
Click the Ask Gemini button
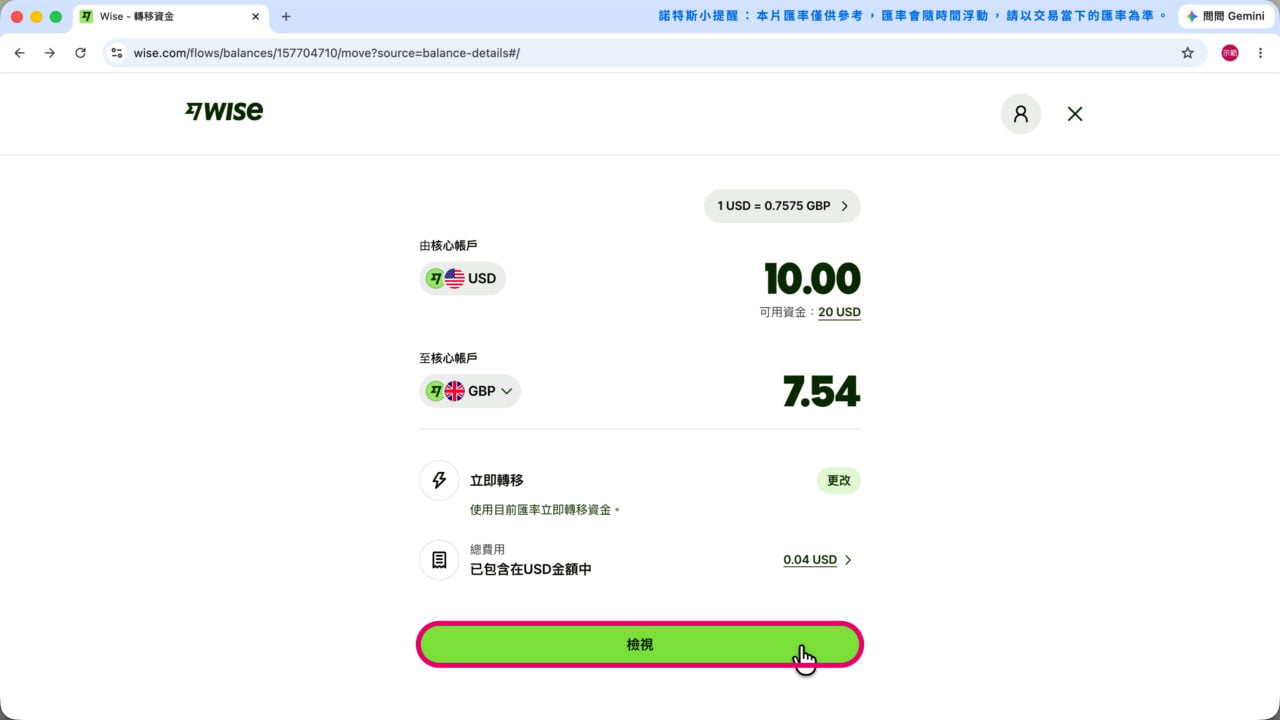click(1225, 17)
